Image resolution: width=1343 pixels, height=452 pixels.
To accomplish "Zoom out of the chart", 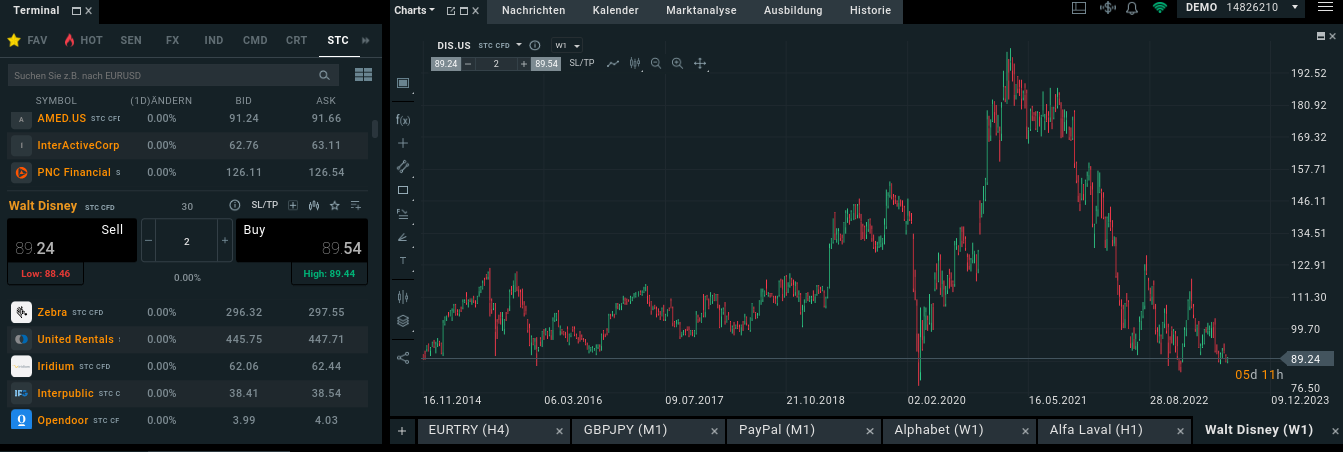I will pos(656,63).
